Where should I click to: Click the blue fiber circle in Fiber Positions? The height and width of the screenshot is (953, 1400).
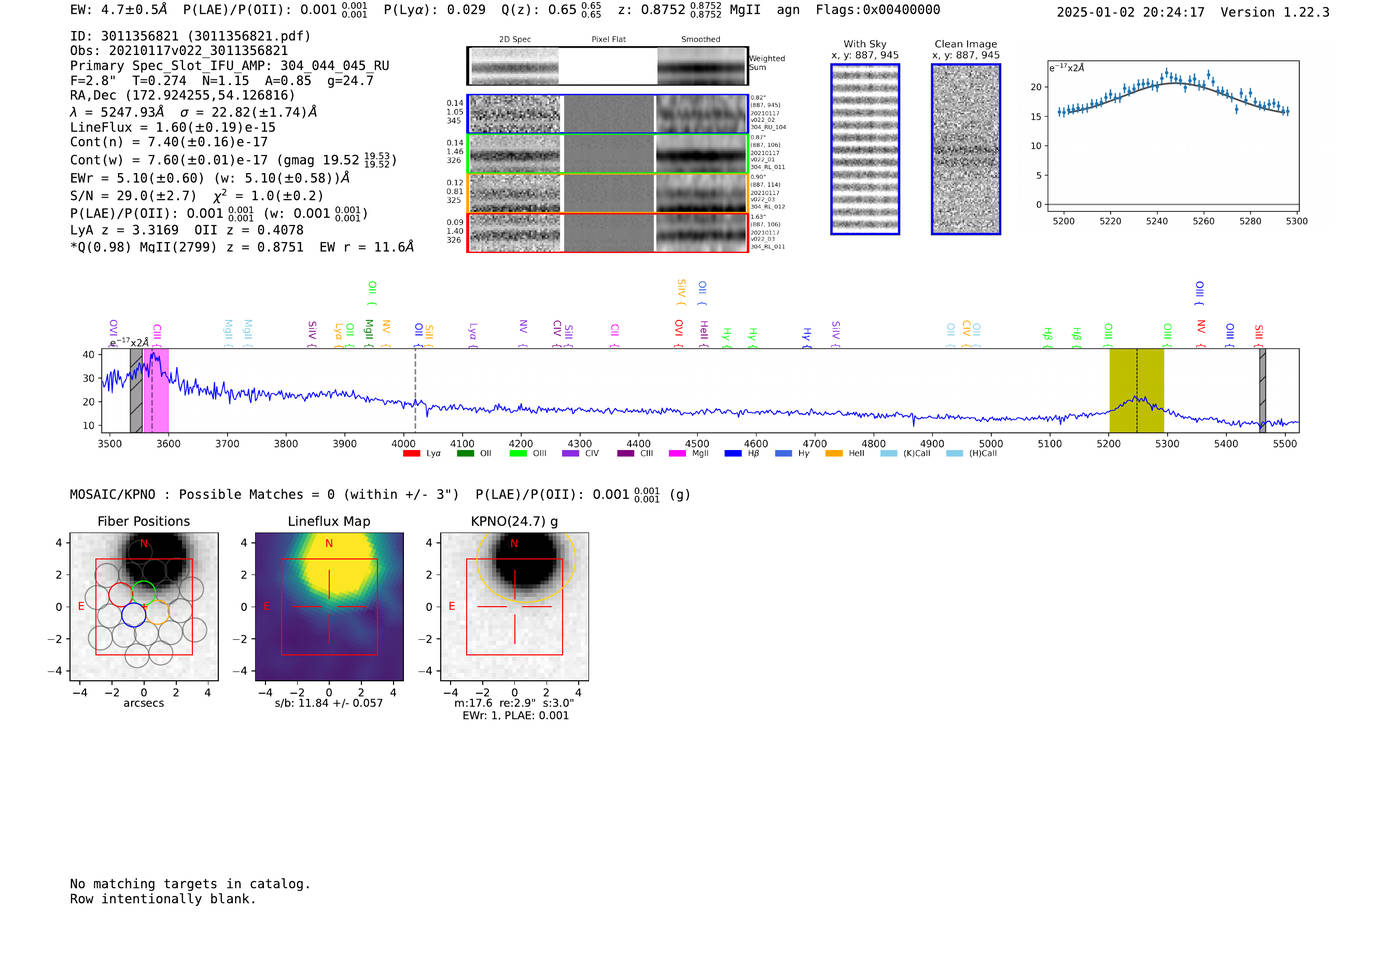(x=133, y=615)
